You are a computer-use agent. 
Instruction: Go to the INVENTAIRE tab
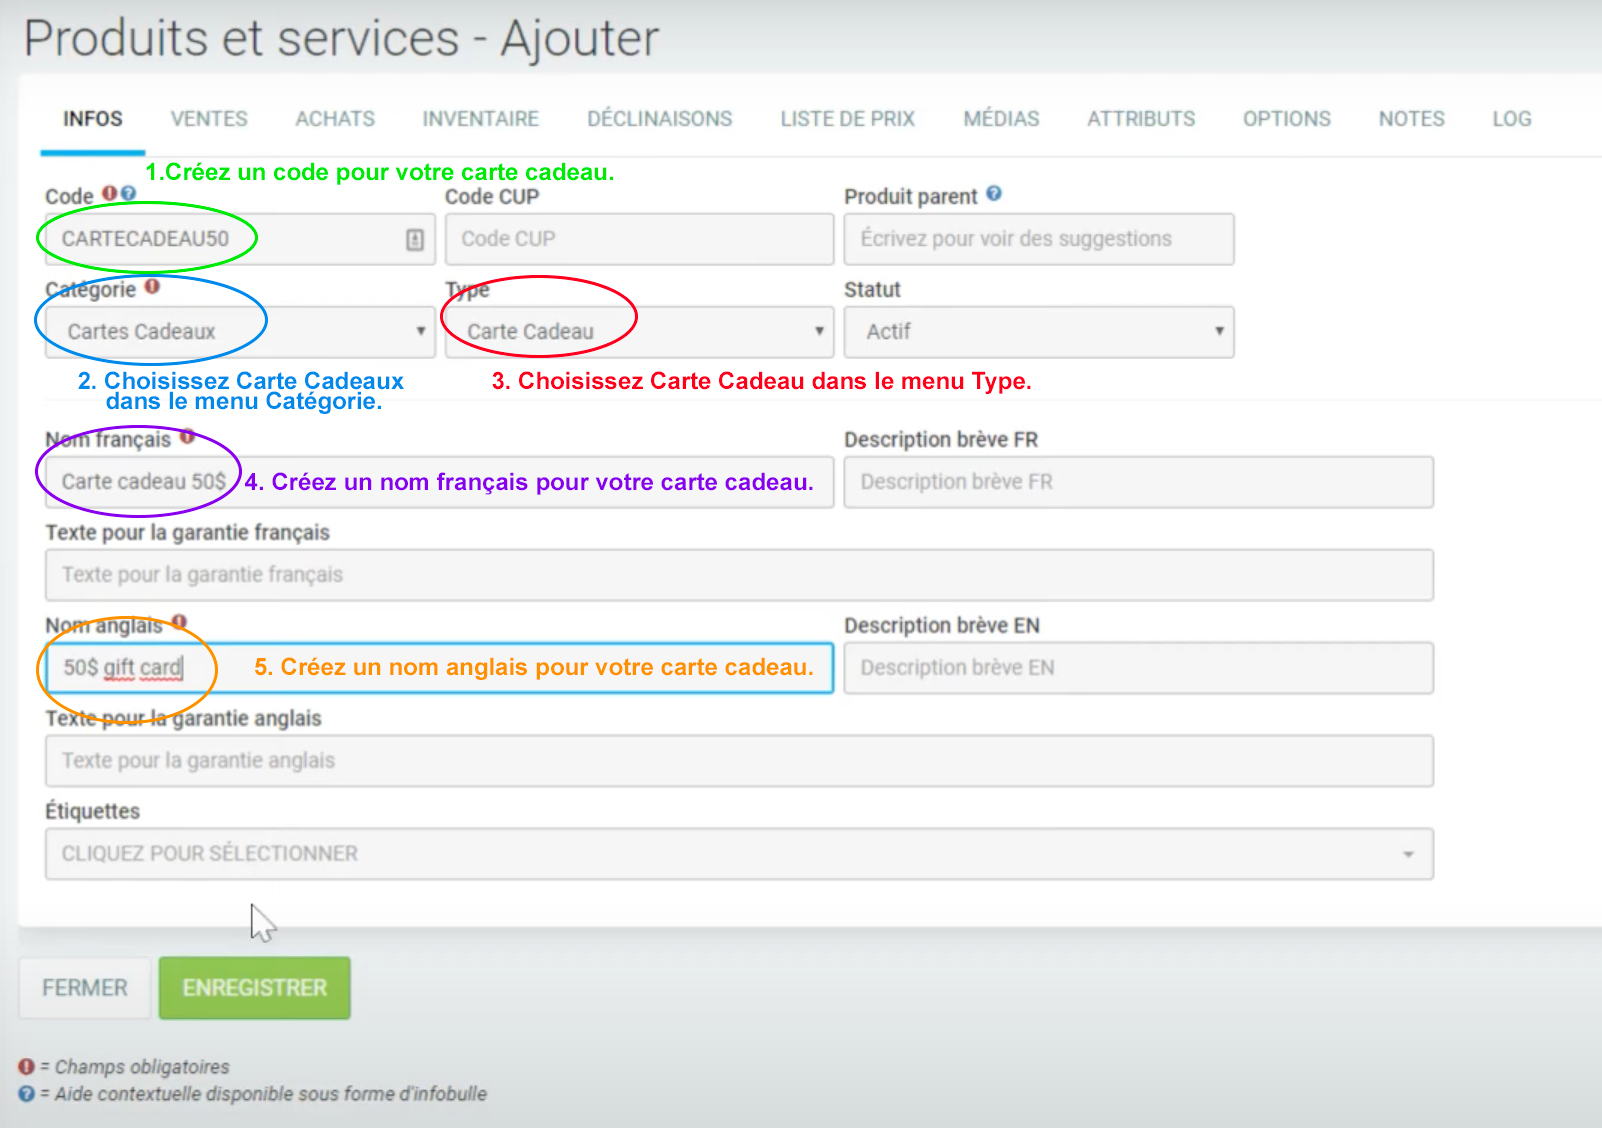(x=480, y=119)
